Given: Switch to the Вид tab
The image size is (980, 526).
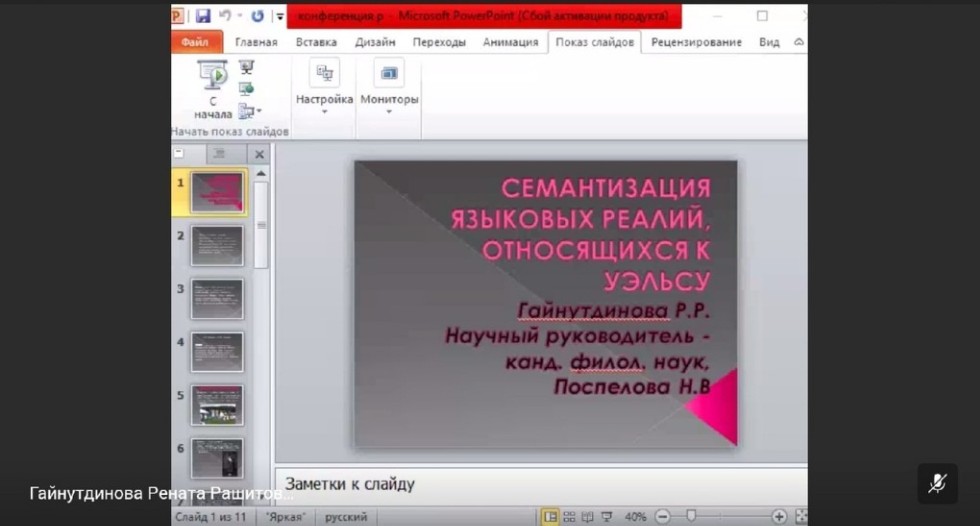Looking at the screenshot, I should (x=769, y=42).
